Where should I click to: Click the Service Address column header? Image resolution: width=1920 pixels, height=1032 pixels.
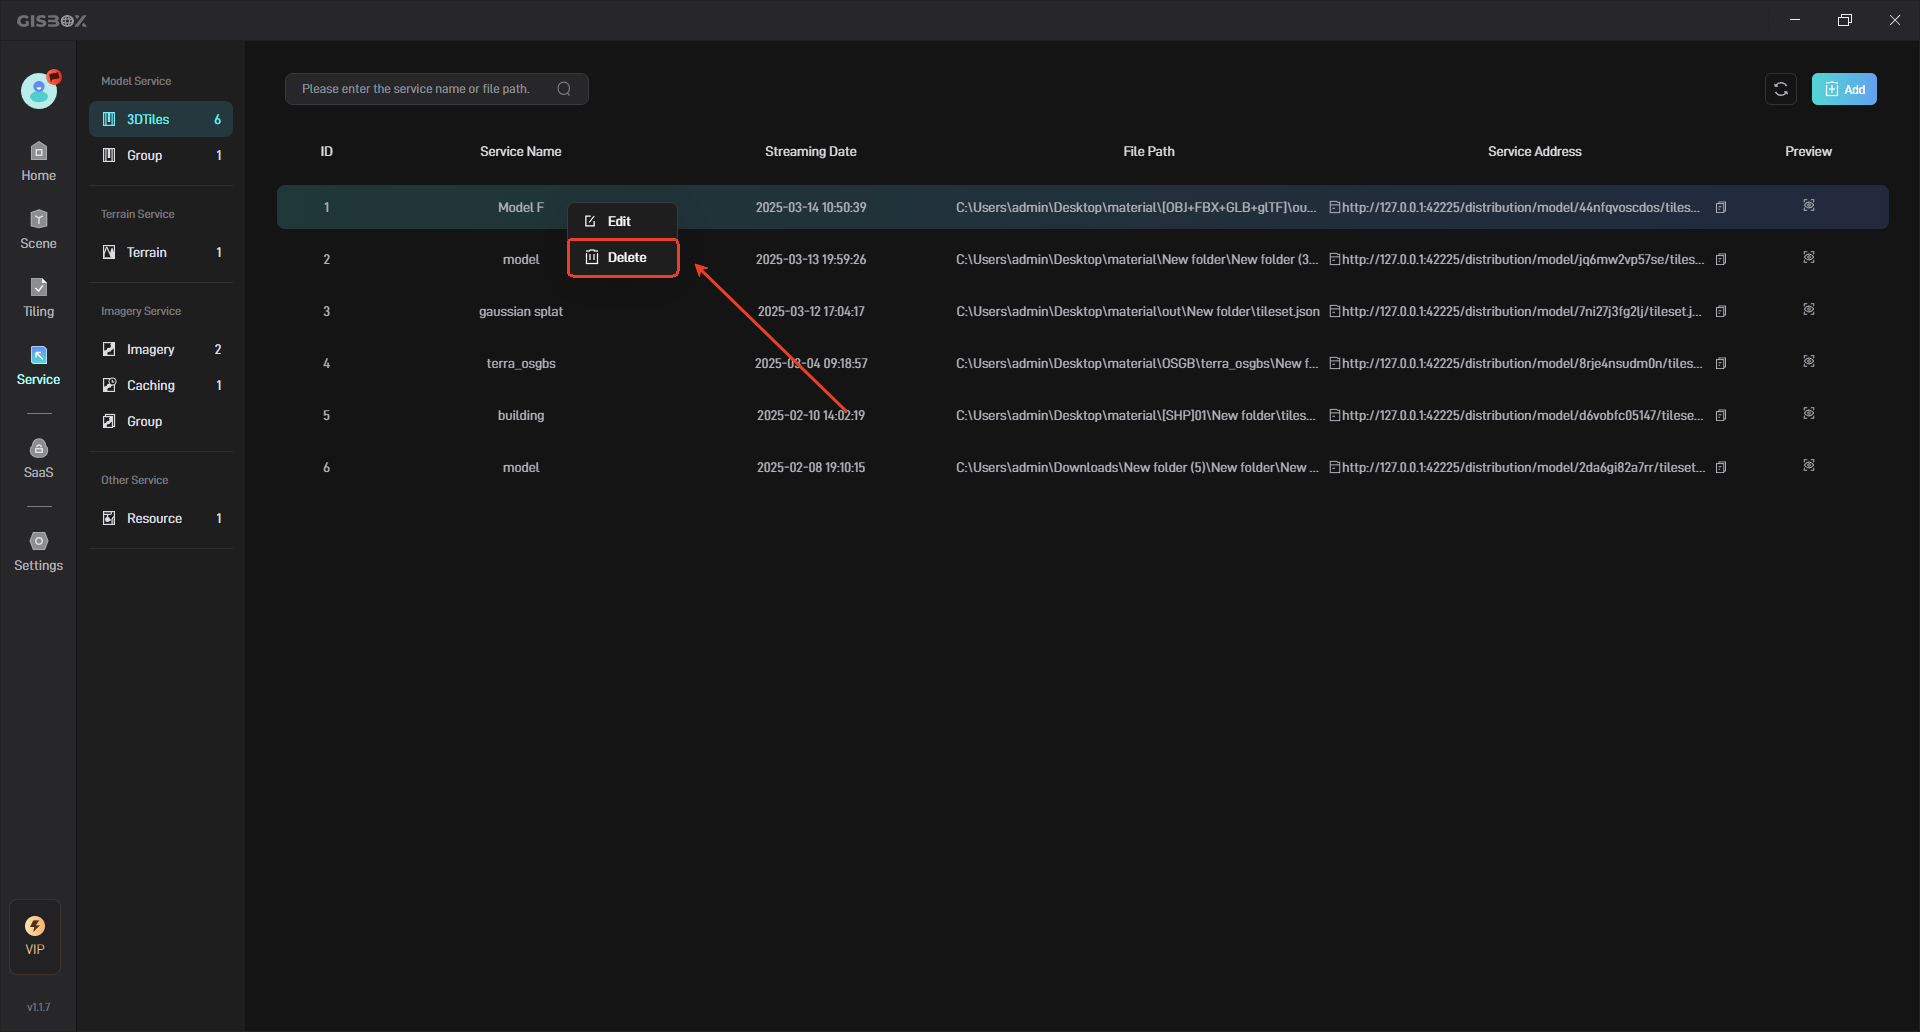(1535, 151)
